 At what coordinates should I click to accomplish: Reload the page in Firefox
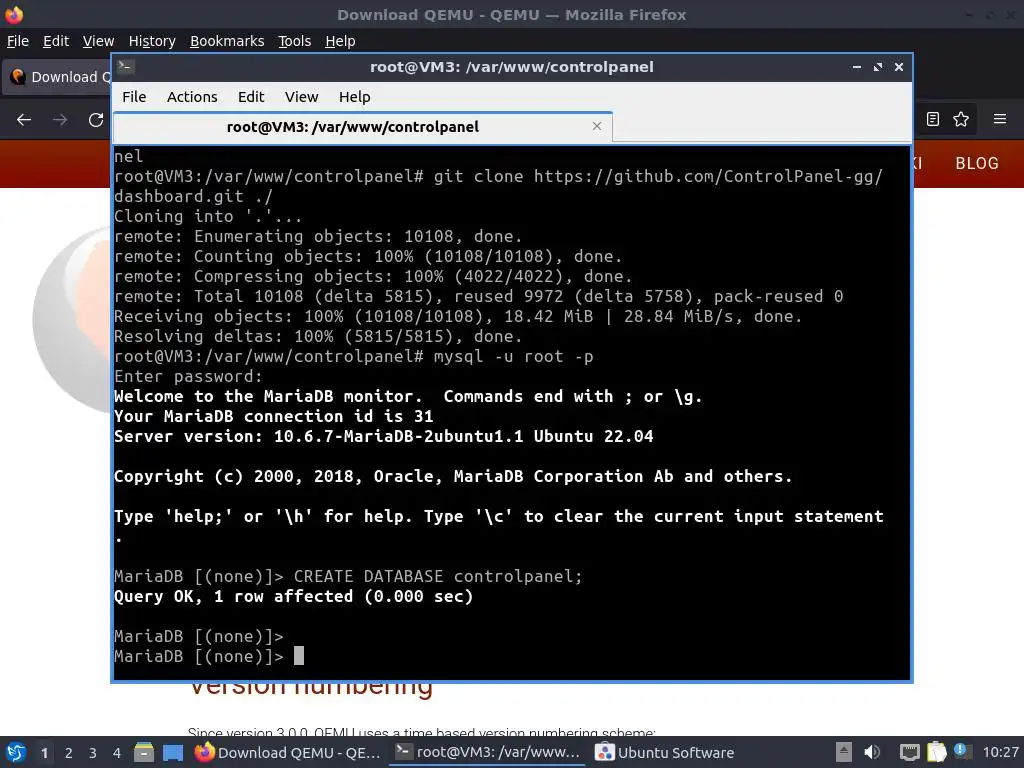(96, 120)
